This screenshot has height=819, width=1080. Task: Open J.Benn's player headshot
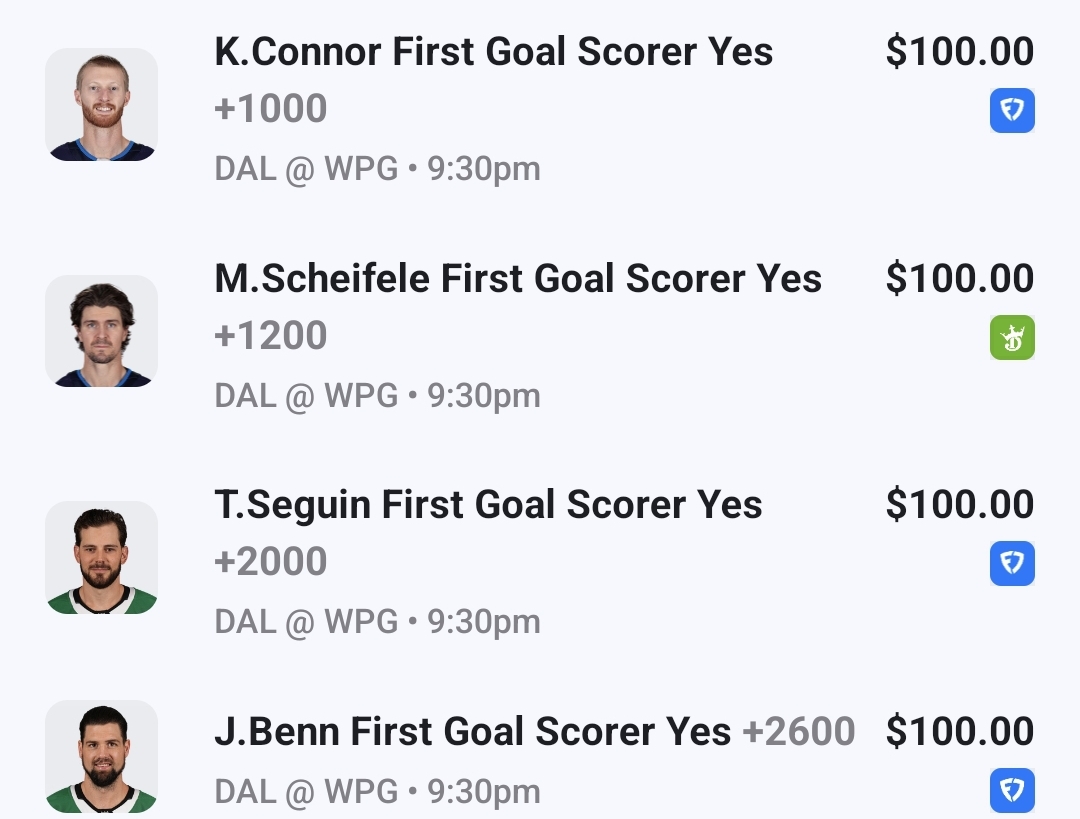101,757
